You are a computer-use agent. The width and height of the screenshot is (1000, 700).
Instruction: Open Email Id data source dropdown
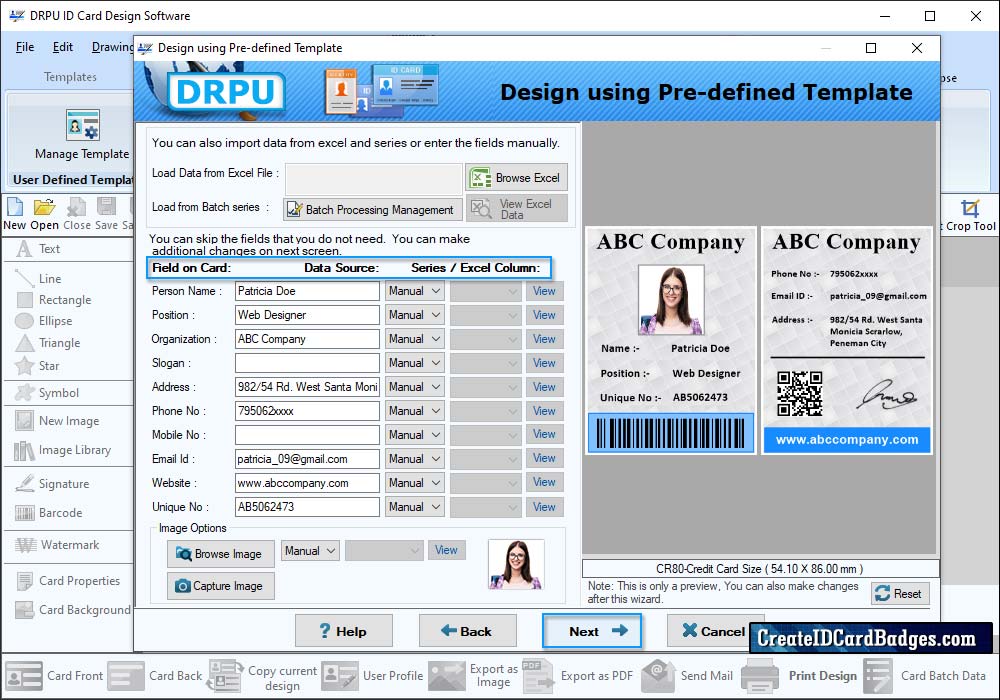pos(415,459)
